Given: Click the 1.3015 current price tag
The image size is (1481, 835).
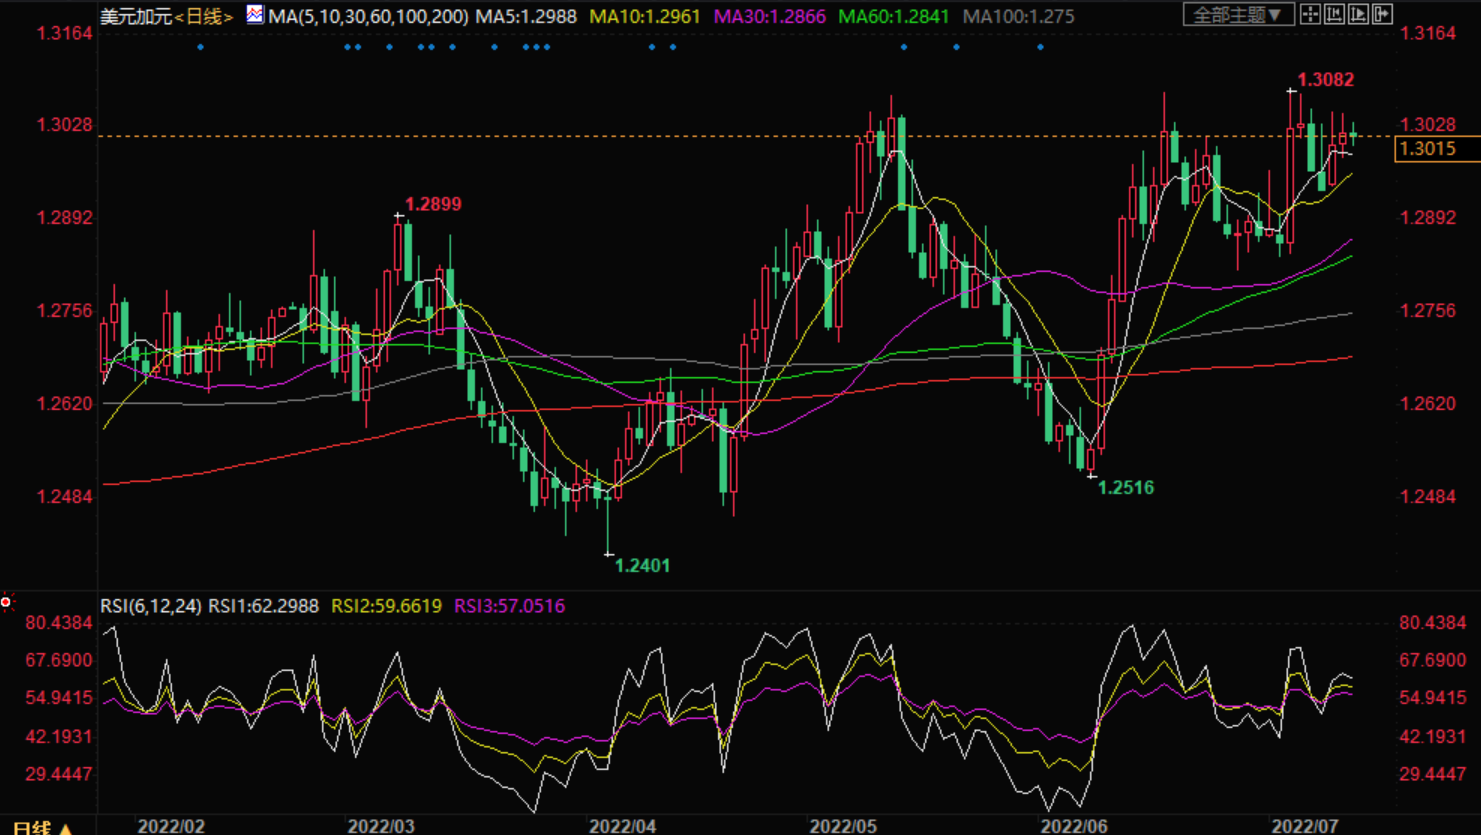Looking at the screenshot, I should [x=1428, y=149].
